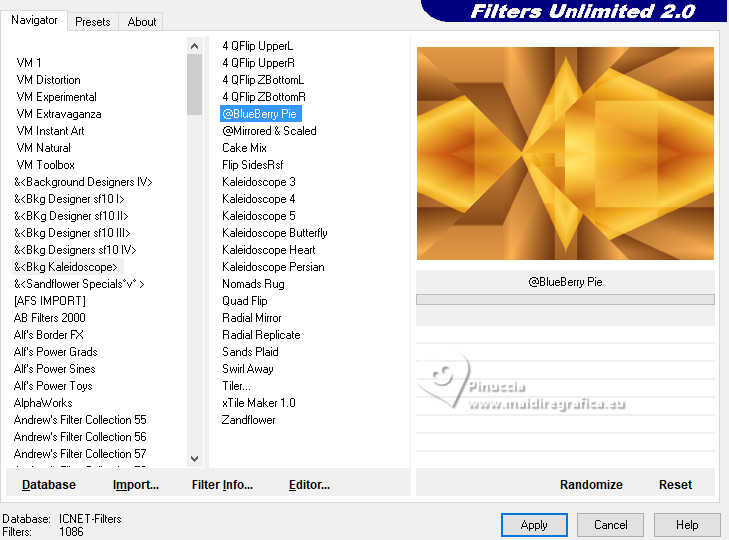The height and width of the screenshot is (540, 729).
Task: Pick VM Toolbox category
Action: (x=45, y=165)
